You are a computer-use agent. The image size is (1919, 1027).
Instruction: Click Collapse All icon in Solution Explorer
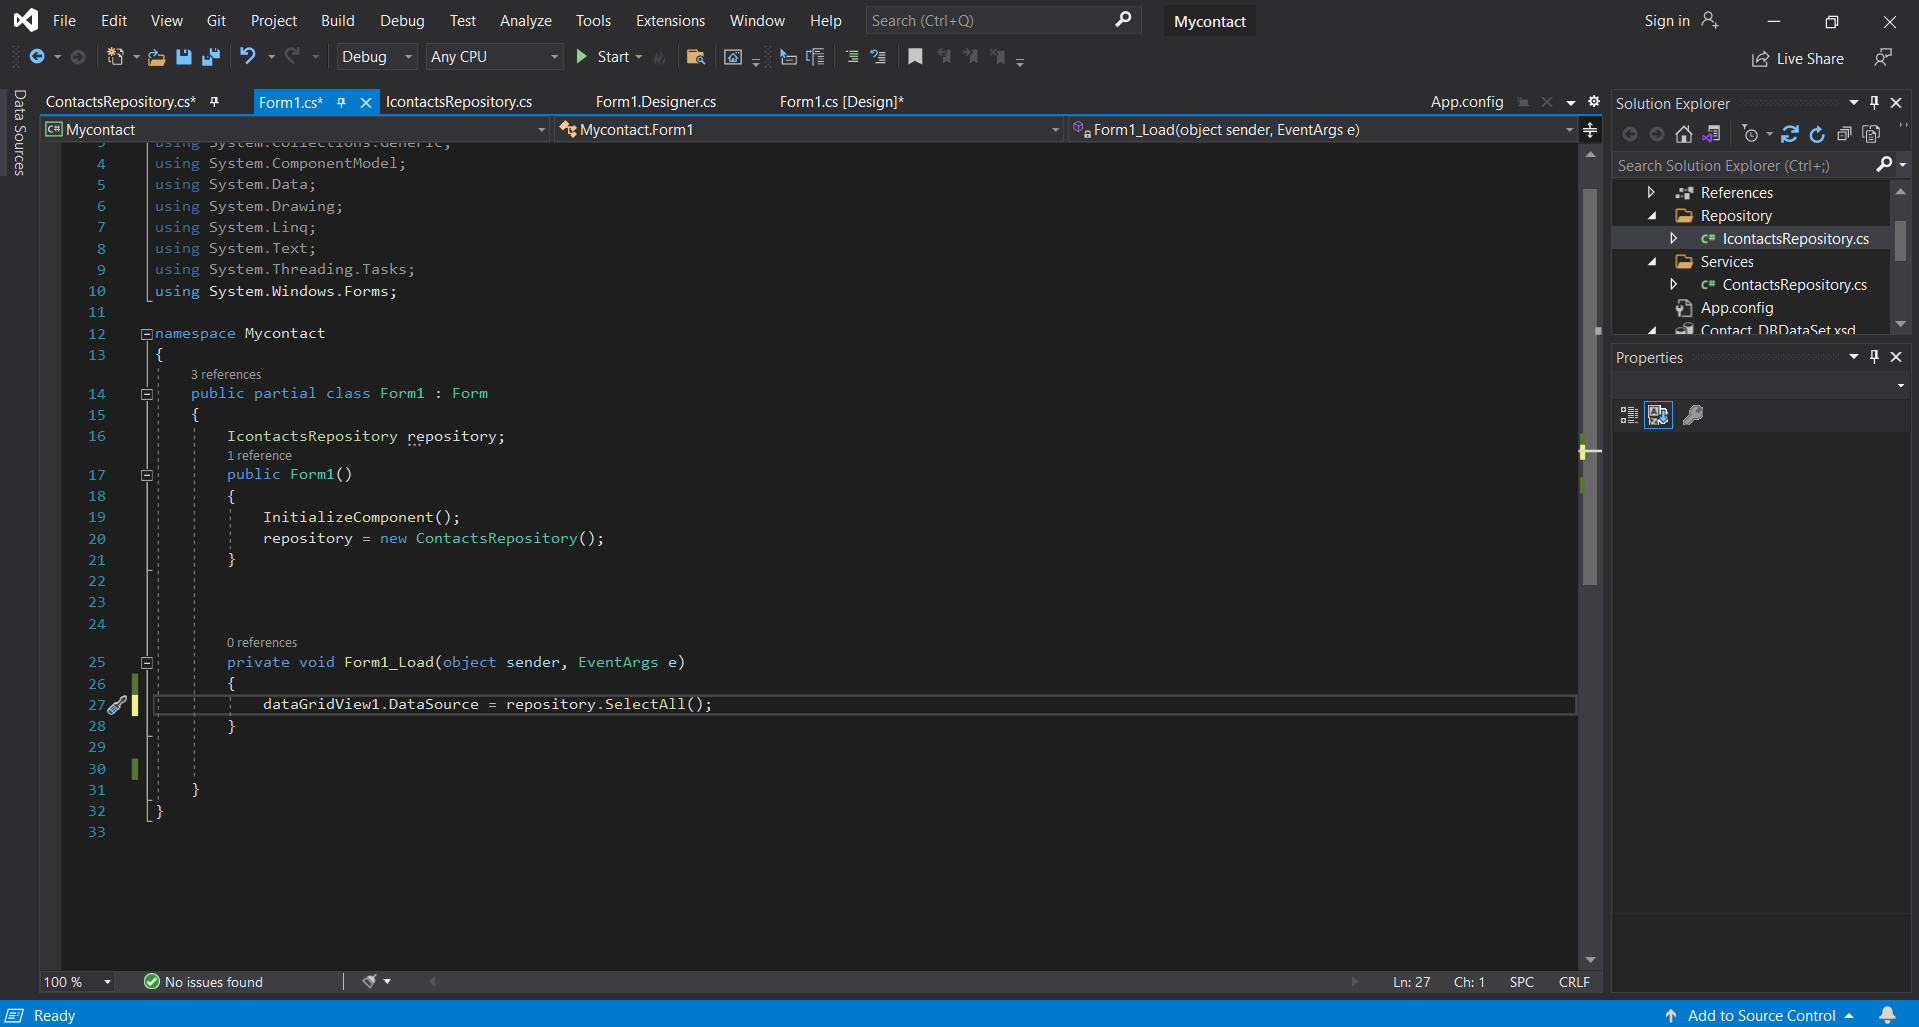[x=1844, y=134]
